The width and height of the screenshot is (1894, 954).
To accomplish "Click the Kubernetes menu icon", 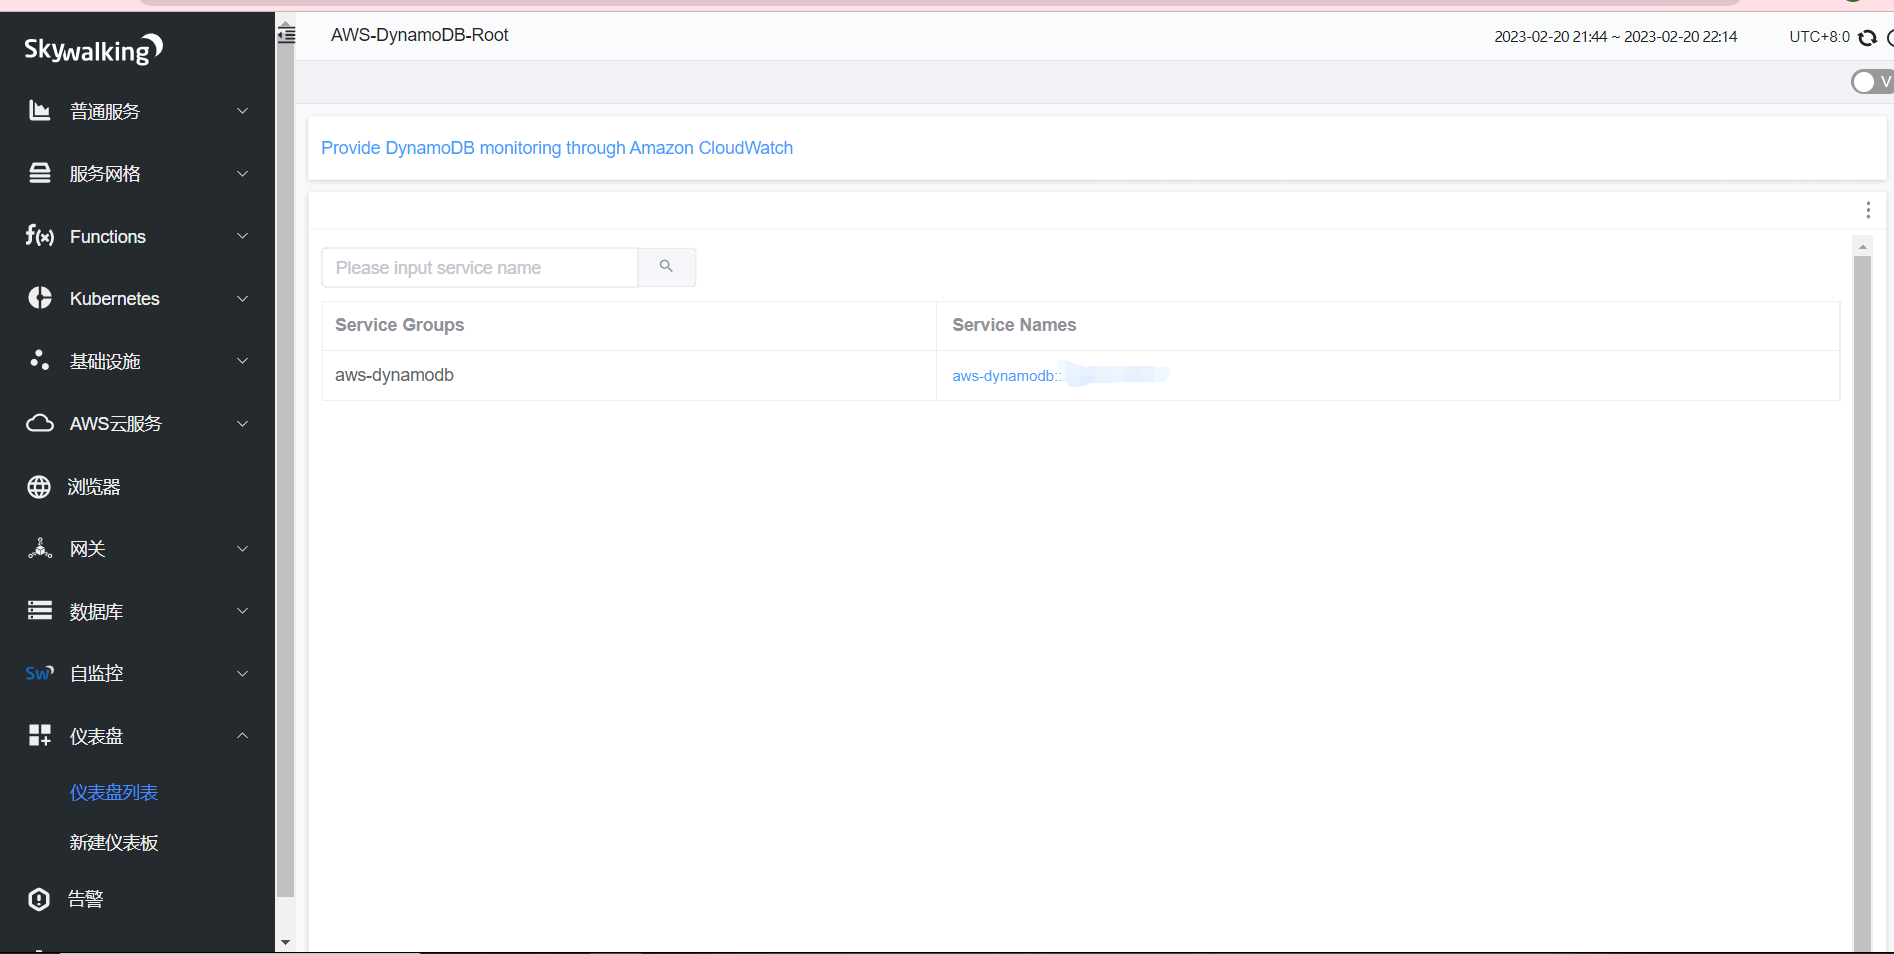I will click(x=40, y=298).
